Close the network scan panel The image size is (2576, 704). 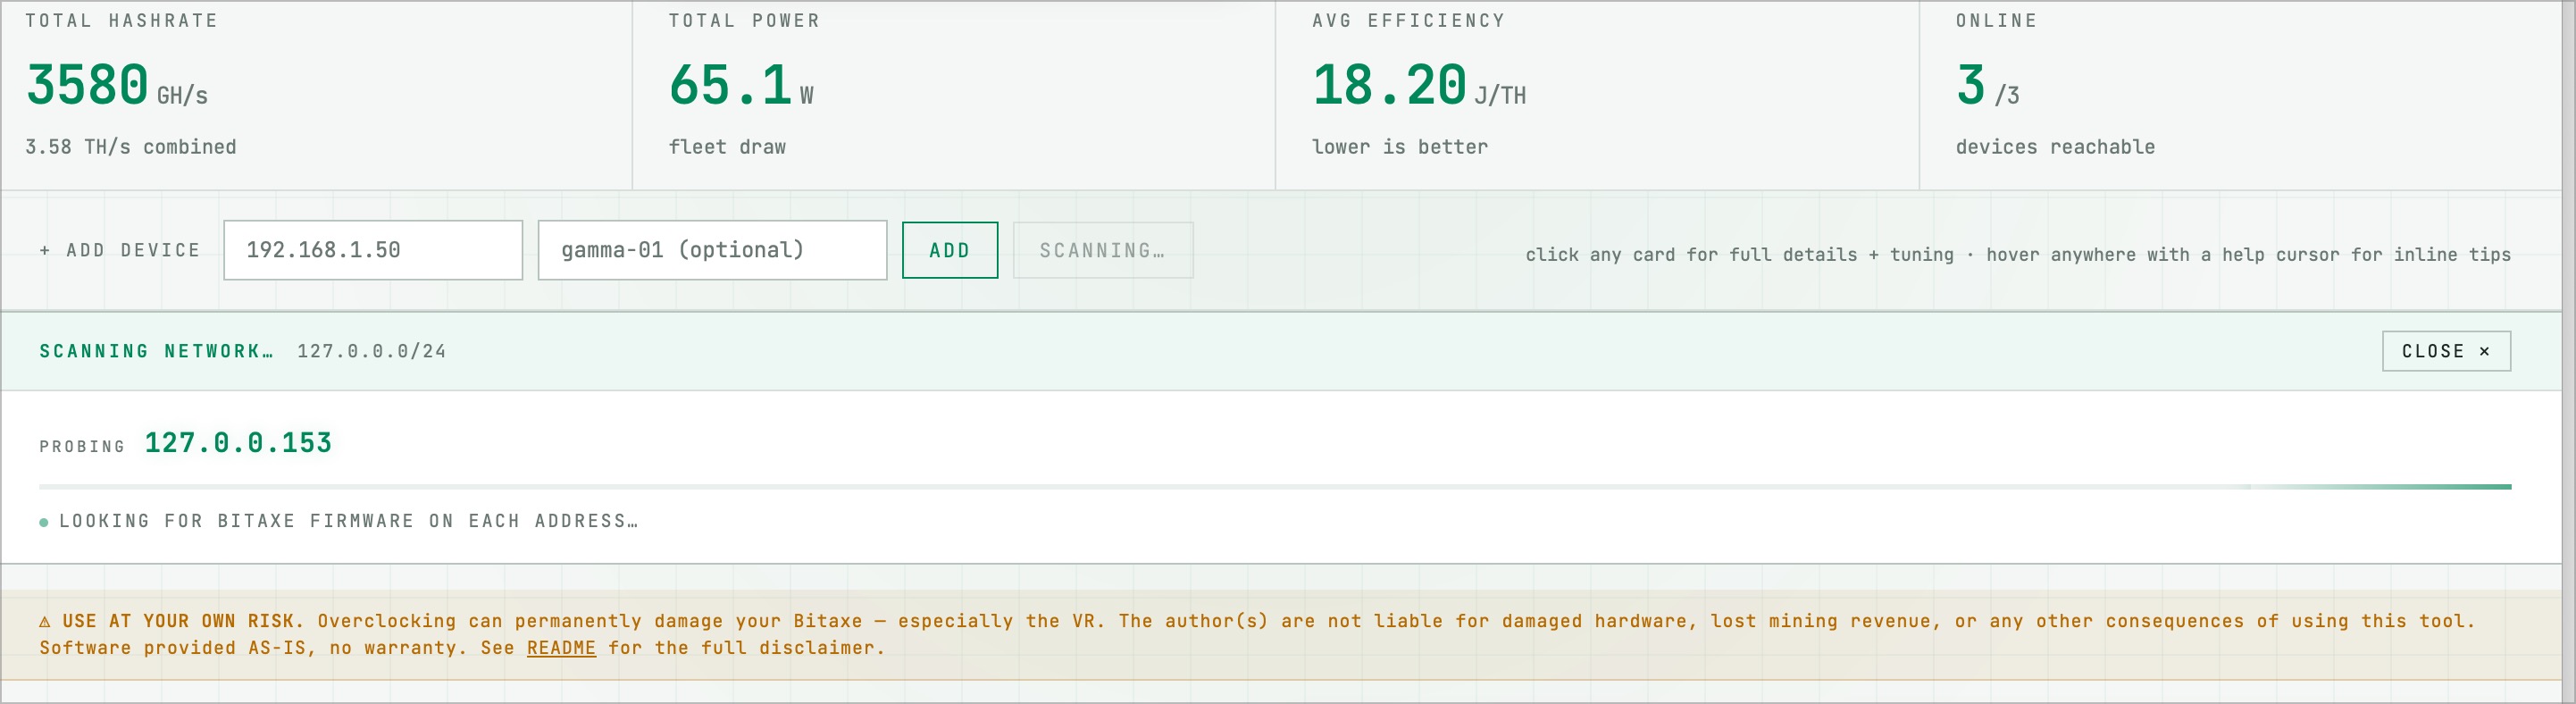(x=2446, y=351)
